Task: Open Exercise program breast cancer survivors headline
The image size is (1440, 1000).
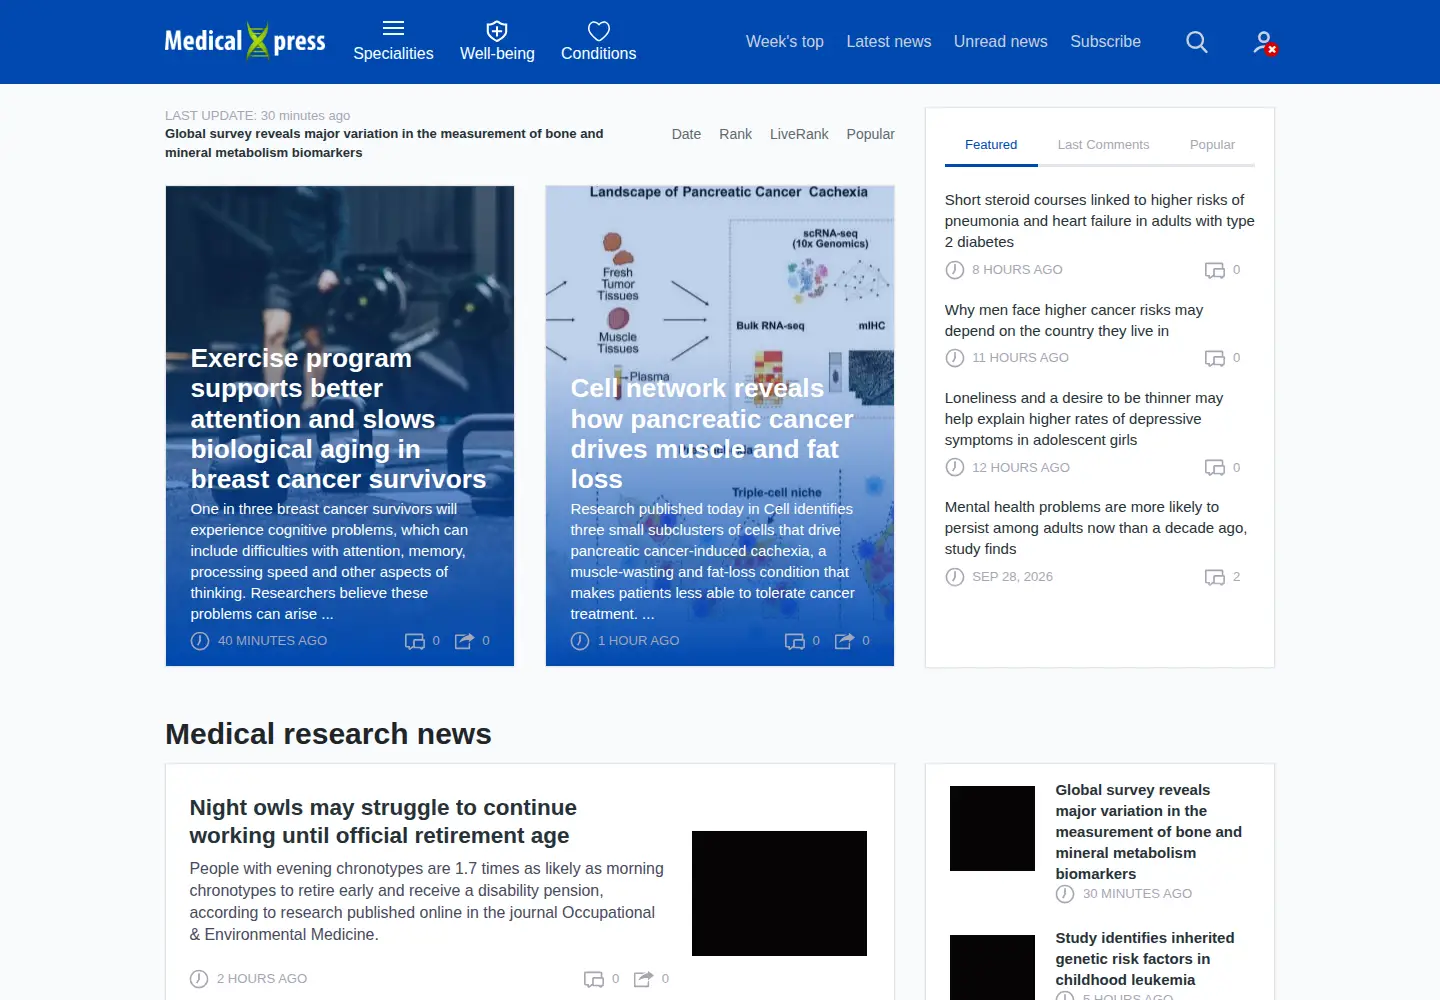Action: [x=338, y=419]
